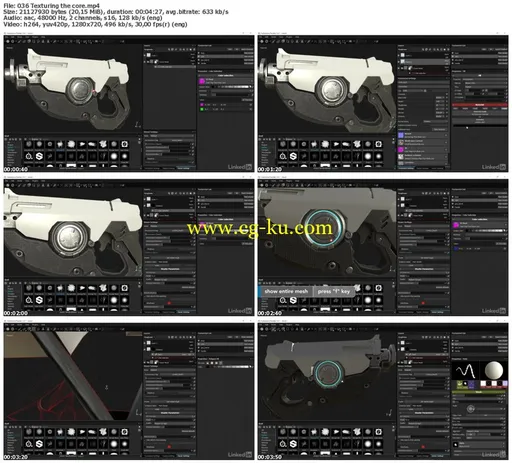Choose the green color row swatch, 00:00:40 frame
Screen dimensions: 512x463
pyautogui.click(x=202, y=109)
